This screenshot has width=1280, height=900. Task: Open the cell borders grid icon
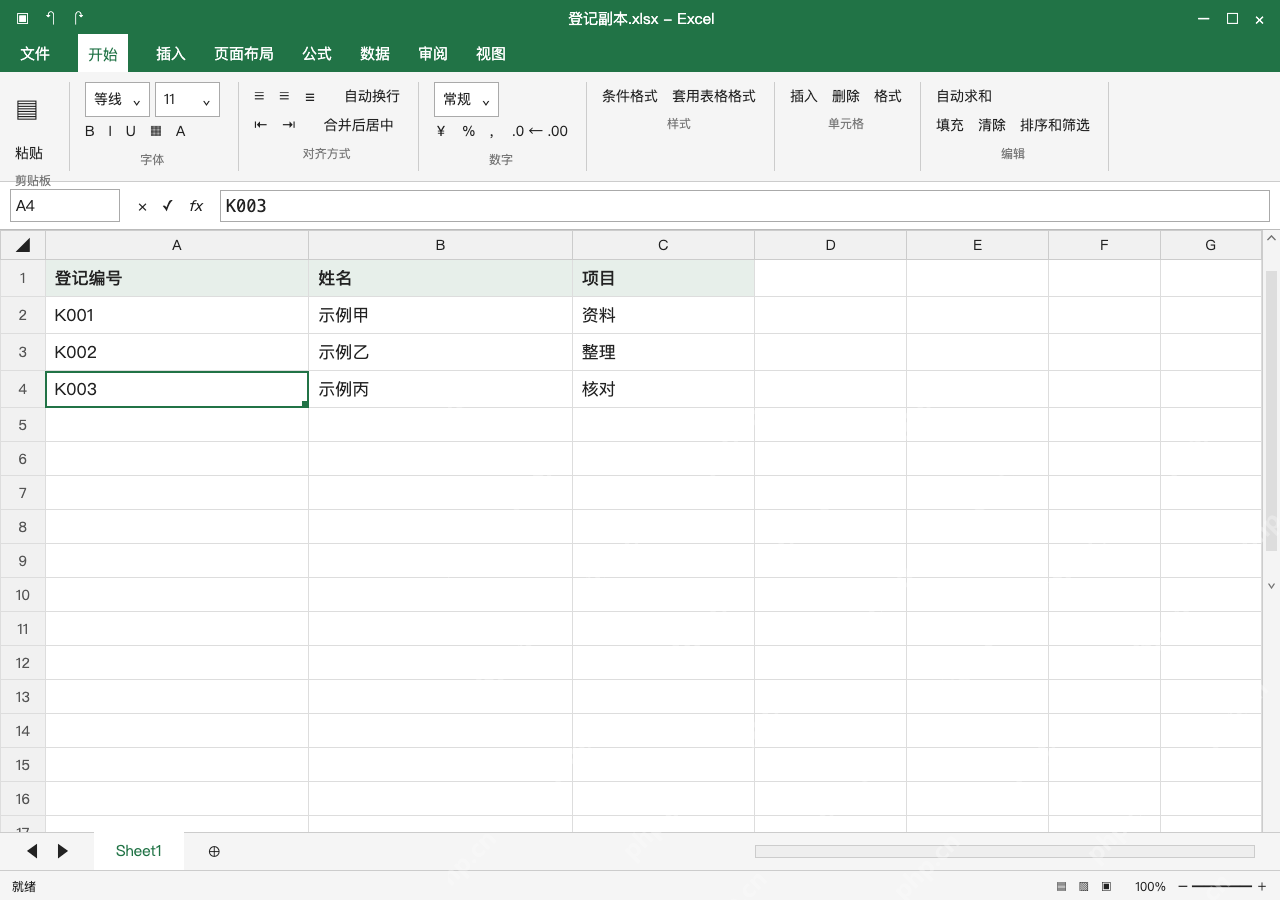click(x=156, y=131)
